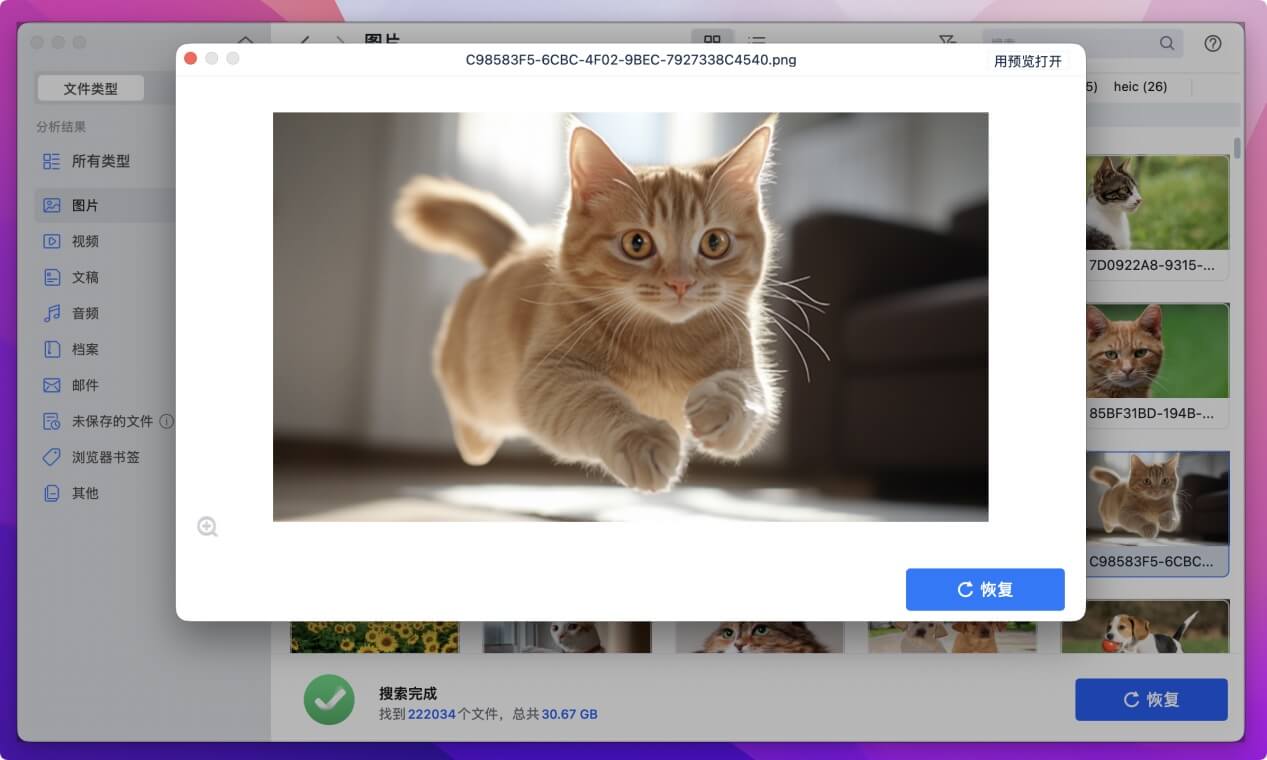Activate the 文件类型 tab

pyautogui.click(x=91, y=88)
